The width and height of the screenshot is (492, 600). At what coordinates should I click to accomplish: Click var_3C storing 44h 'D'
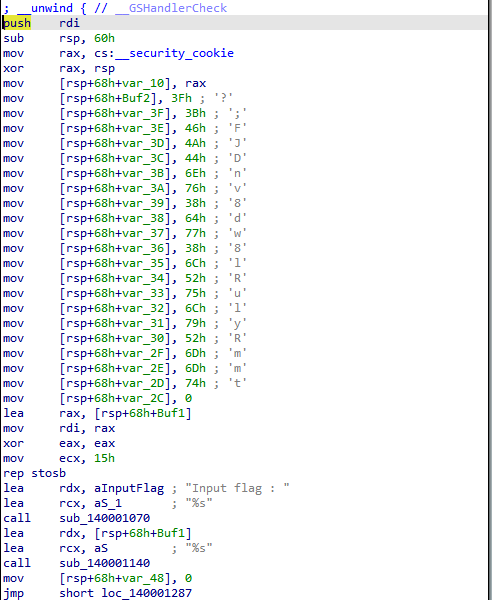(x=143, y=158)
